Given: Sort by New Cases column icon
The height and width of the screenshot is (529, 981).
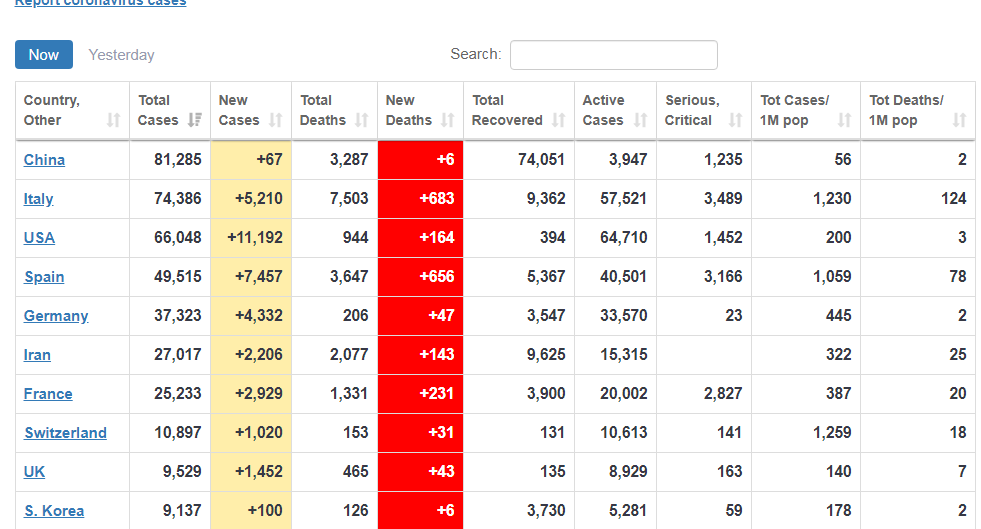Looking at the screenshot, I should [276, 120].
